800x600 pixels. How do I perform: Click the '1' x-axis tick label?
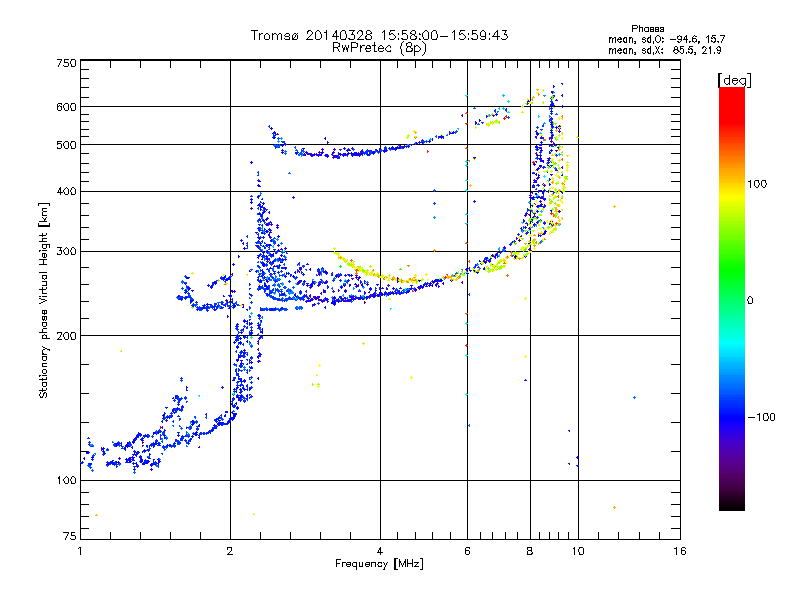click(x=80, y=551)
